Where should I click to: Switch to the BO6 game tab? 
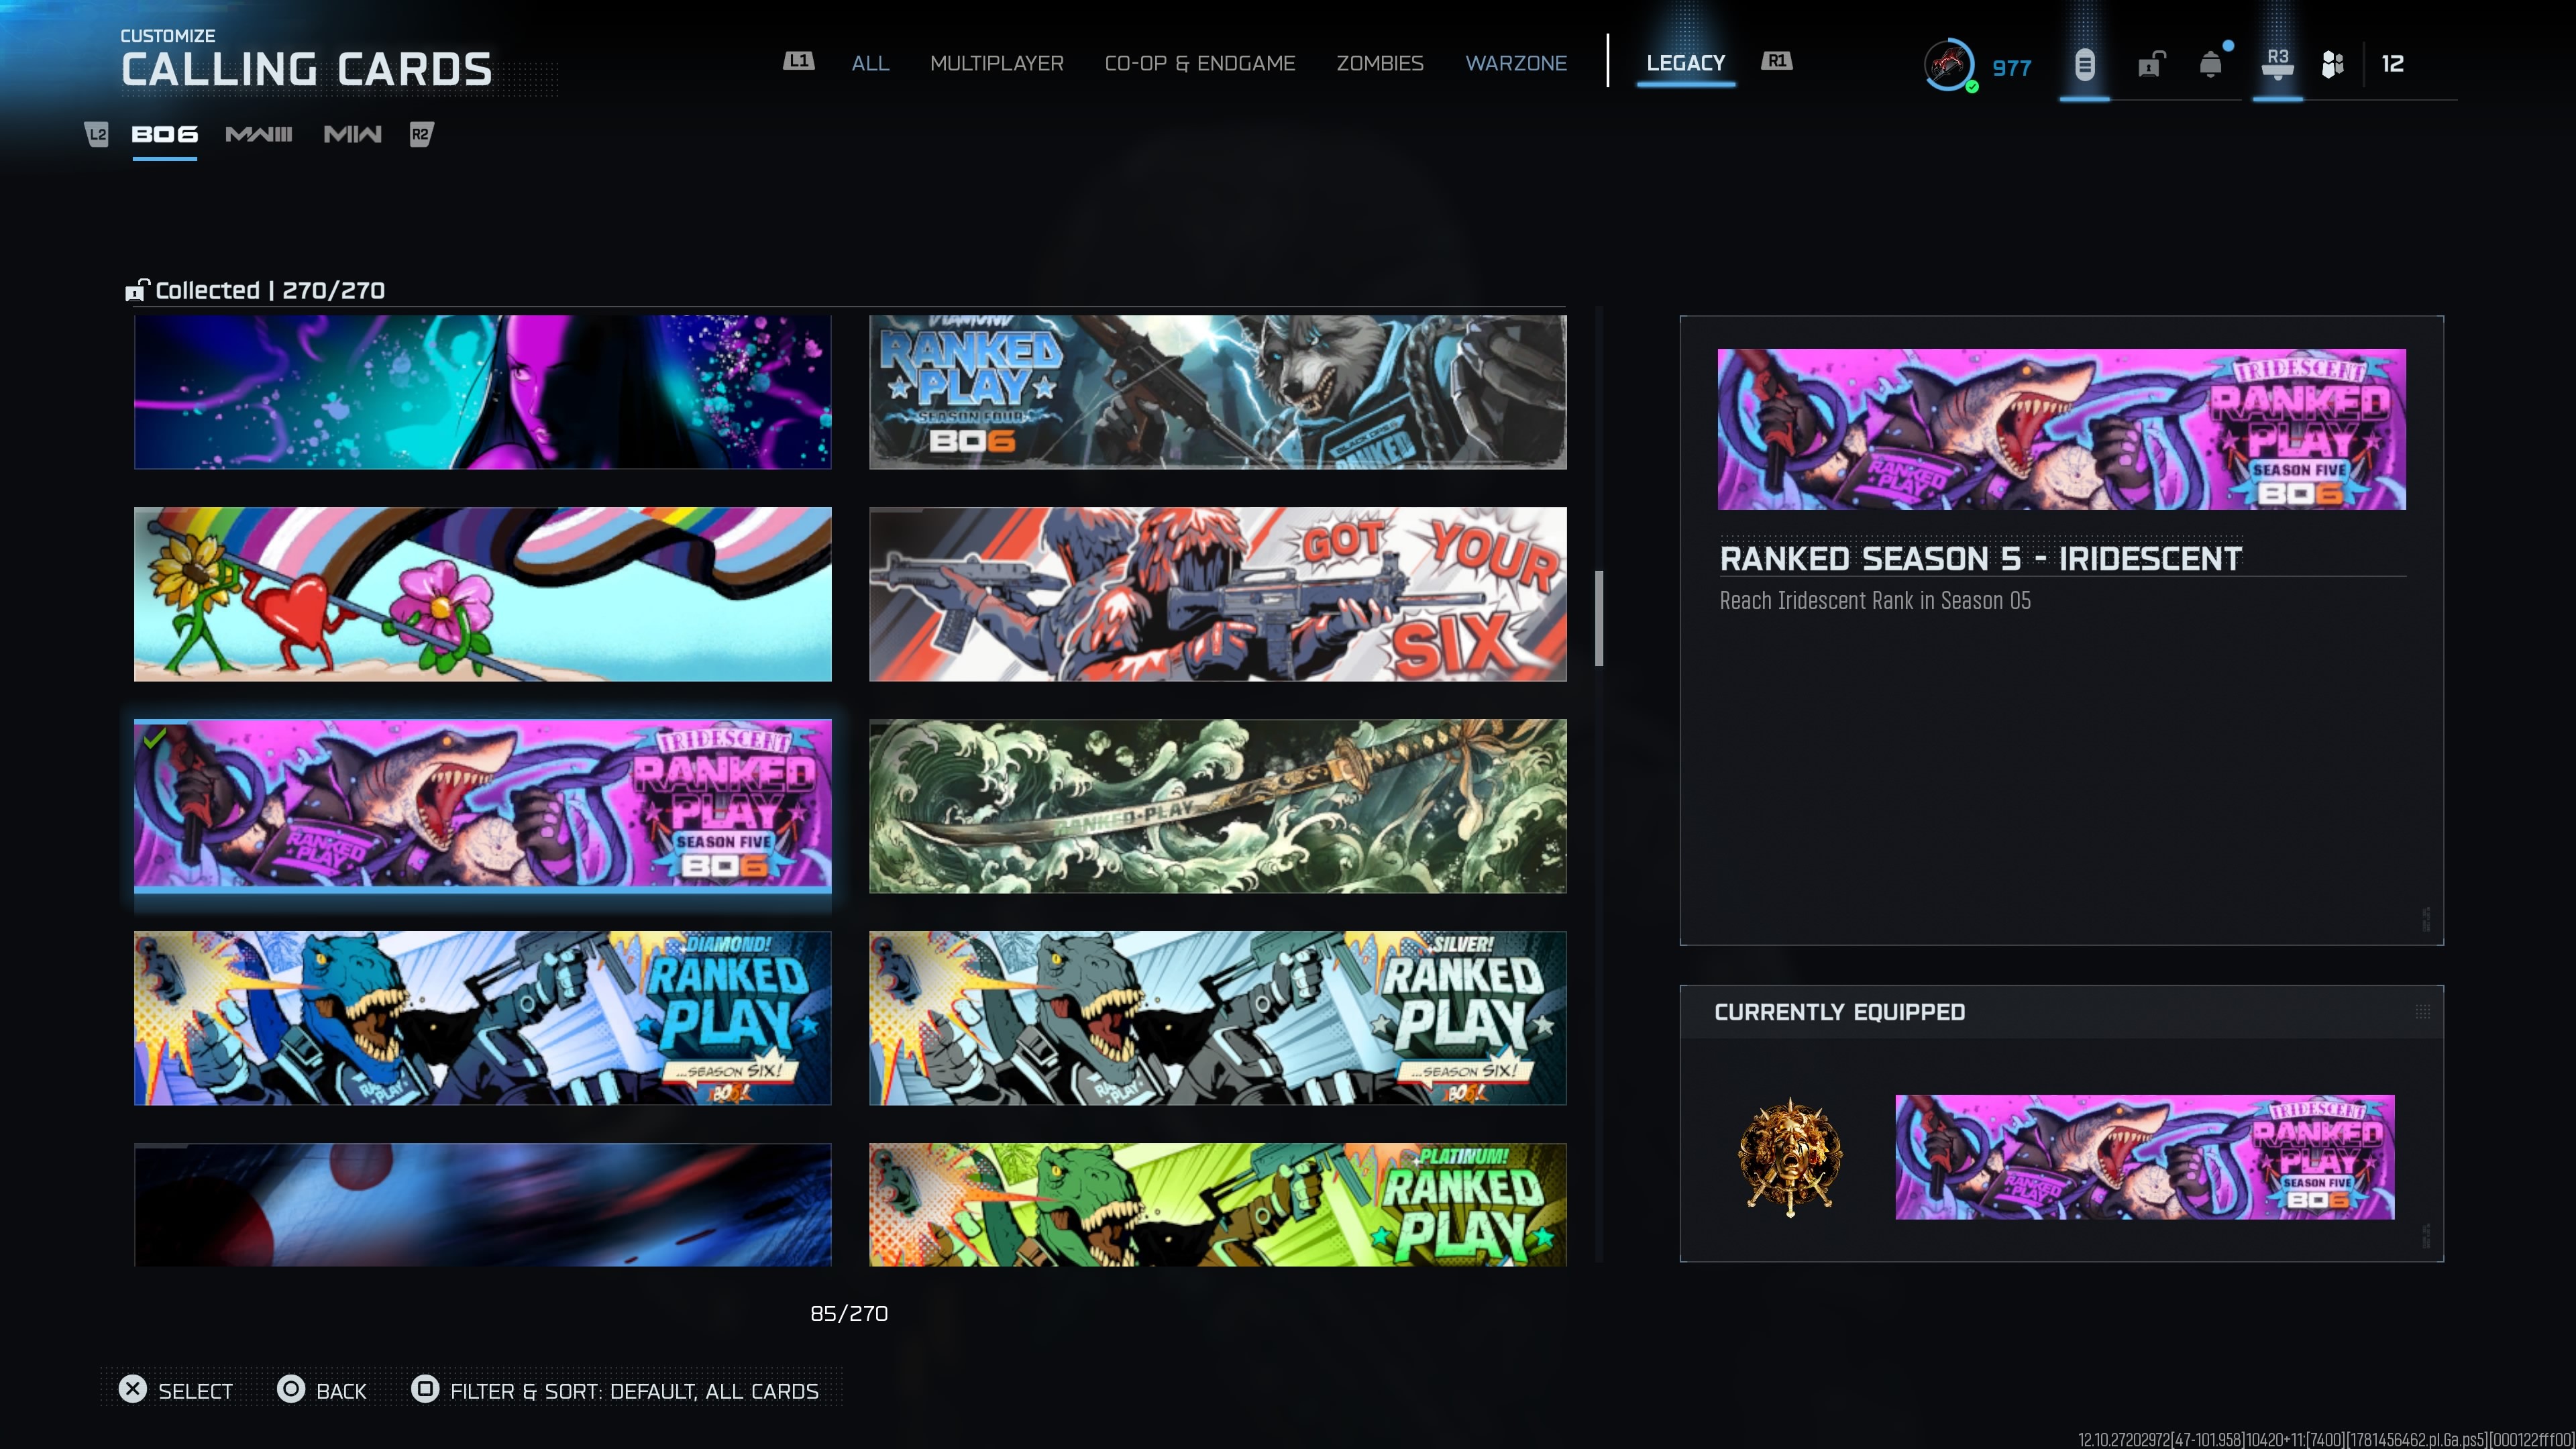pyautogui.click(x=165, y=134)
